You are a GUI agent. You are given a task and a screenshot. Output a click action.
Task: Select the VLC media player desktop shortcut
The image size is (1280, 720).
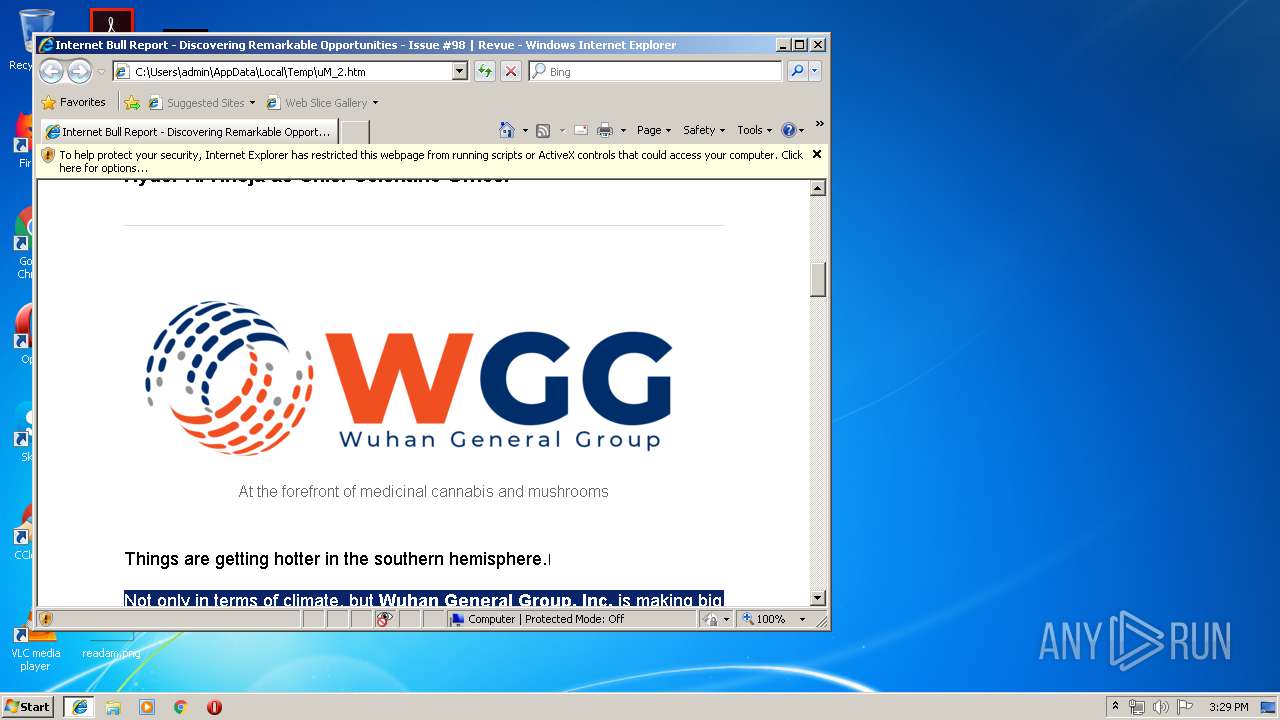35,651
